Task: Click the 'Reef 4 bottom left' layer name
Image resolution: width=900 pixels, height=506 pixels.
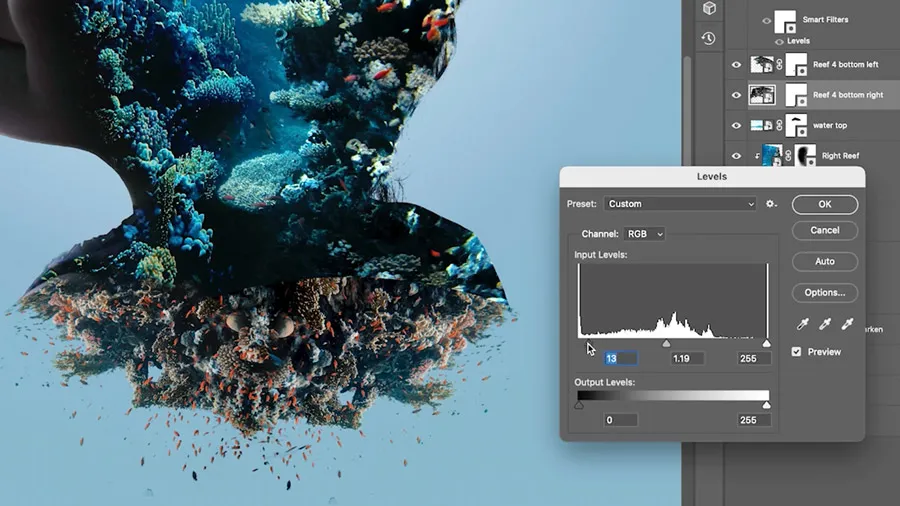Action: 845,65
